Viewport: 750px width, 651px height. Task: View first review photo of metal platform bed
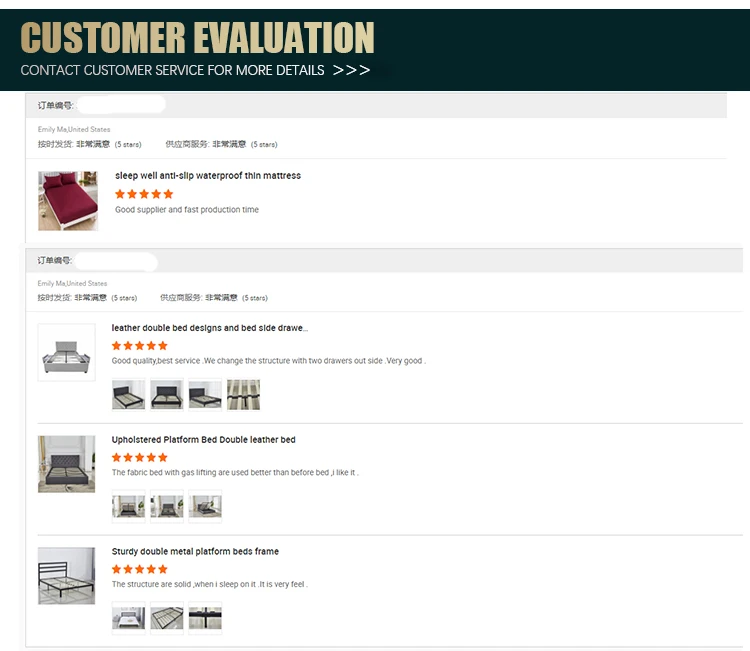tap(129, 618)
